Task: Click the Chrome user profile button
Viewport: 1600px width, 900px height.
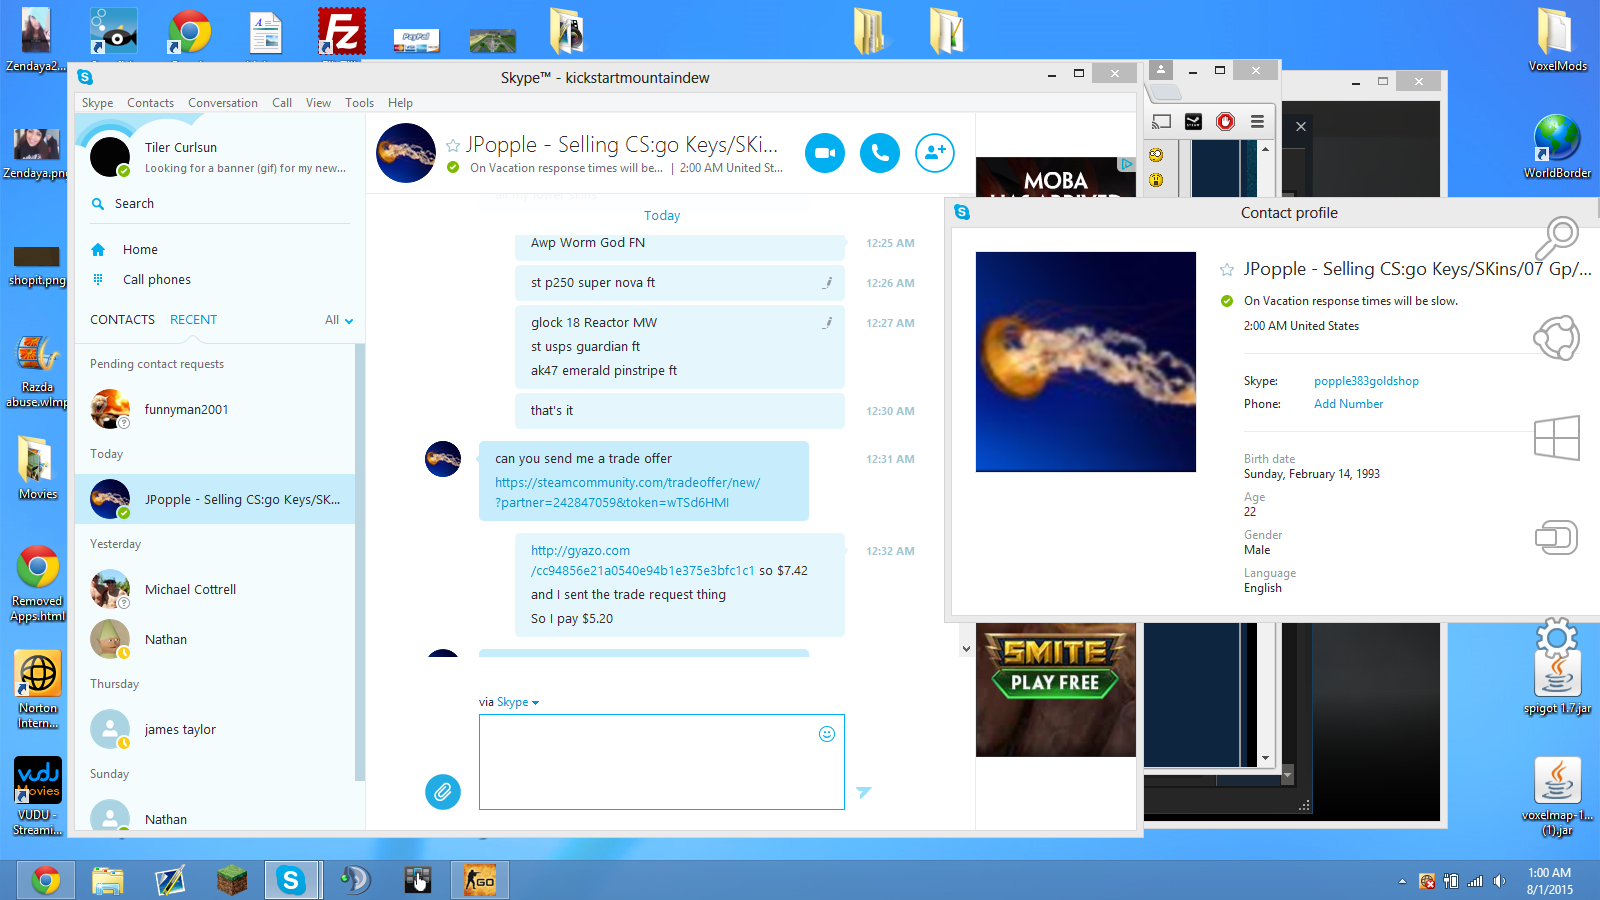Action: click(1161, 70)
